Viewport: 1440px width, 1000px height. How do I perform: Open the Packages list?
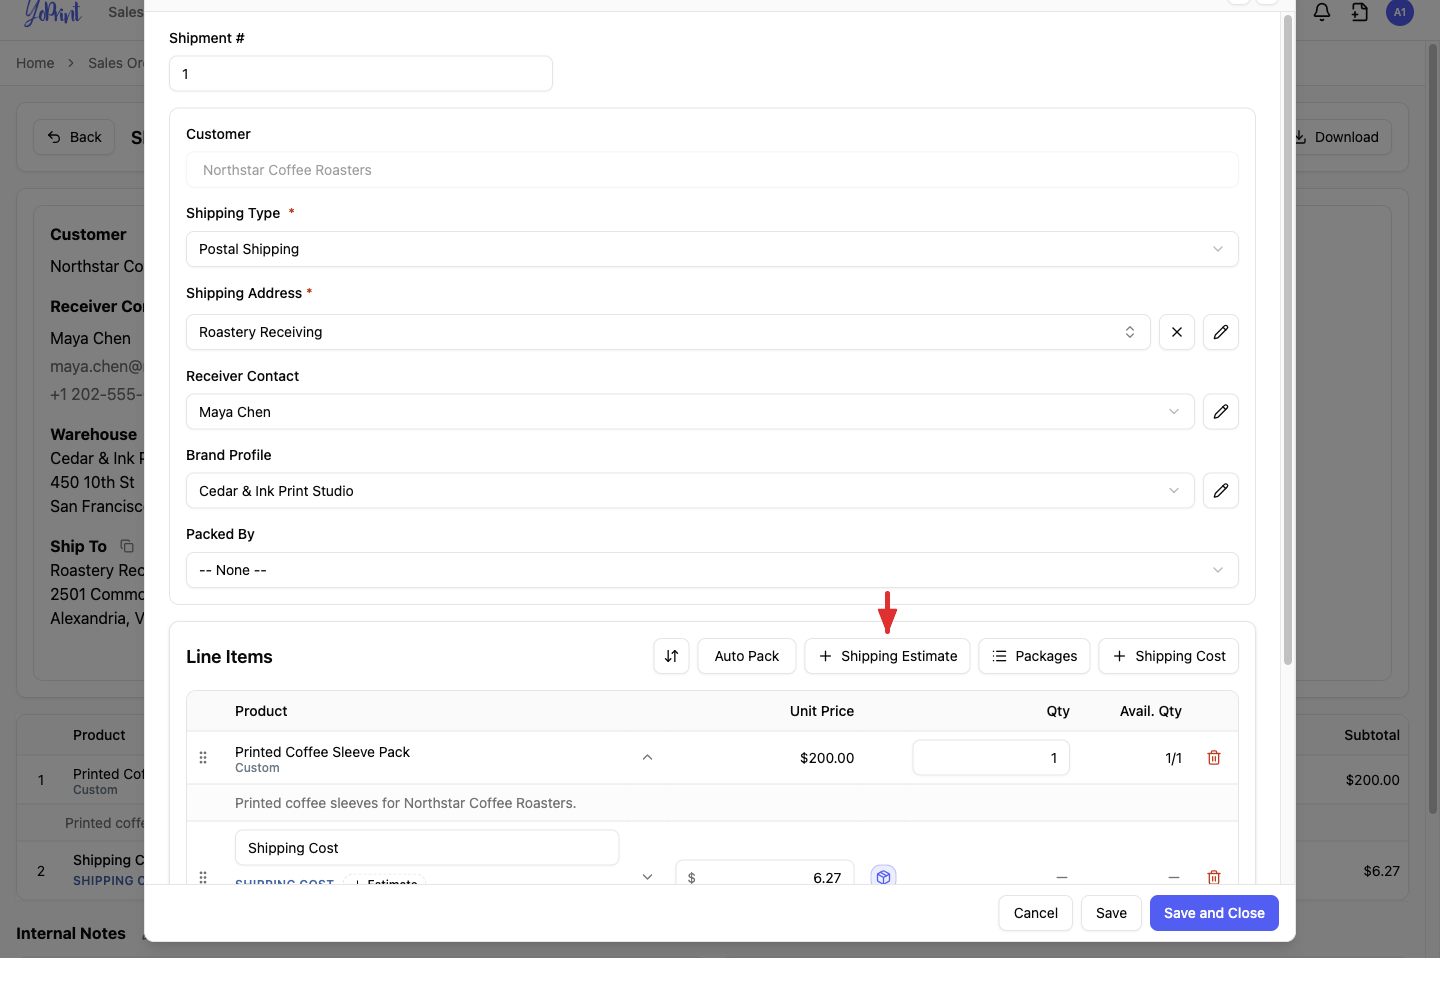(x=1035, y=656)
